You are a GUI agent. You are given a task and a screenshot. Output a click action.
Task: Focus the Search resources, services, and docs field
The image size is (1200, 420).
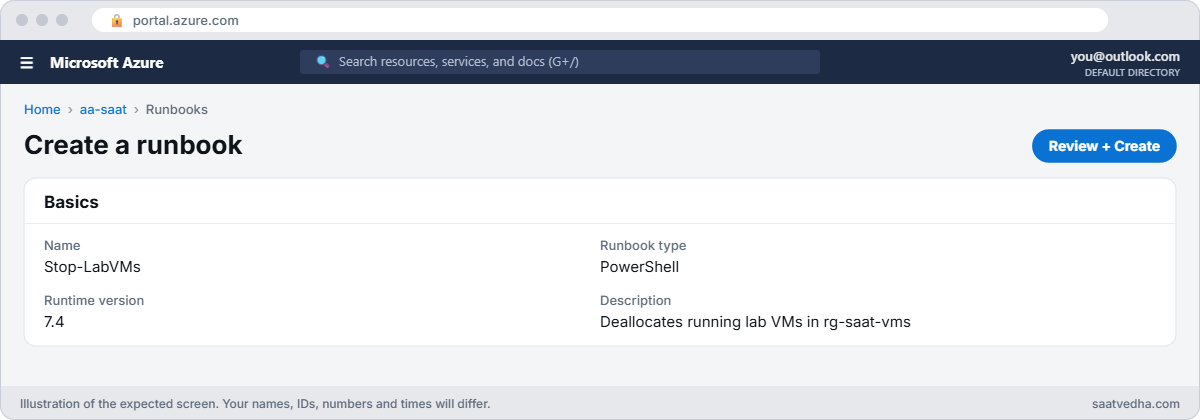pyautogui.click(x=560, y=62)
